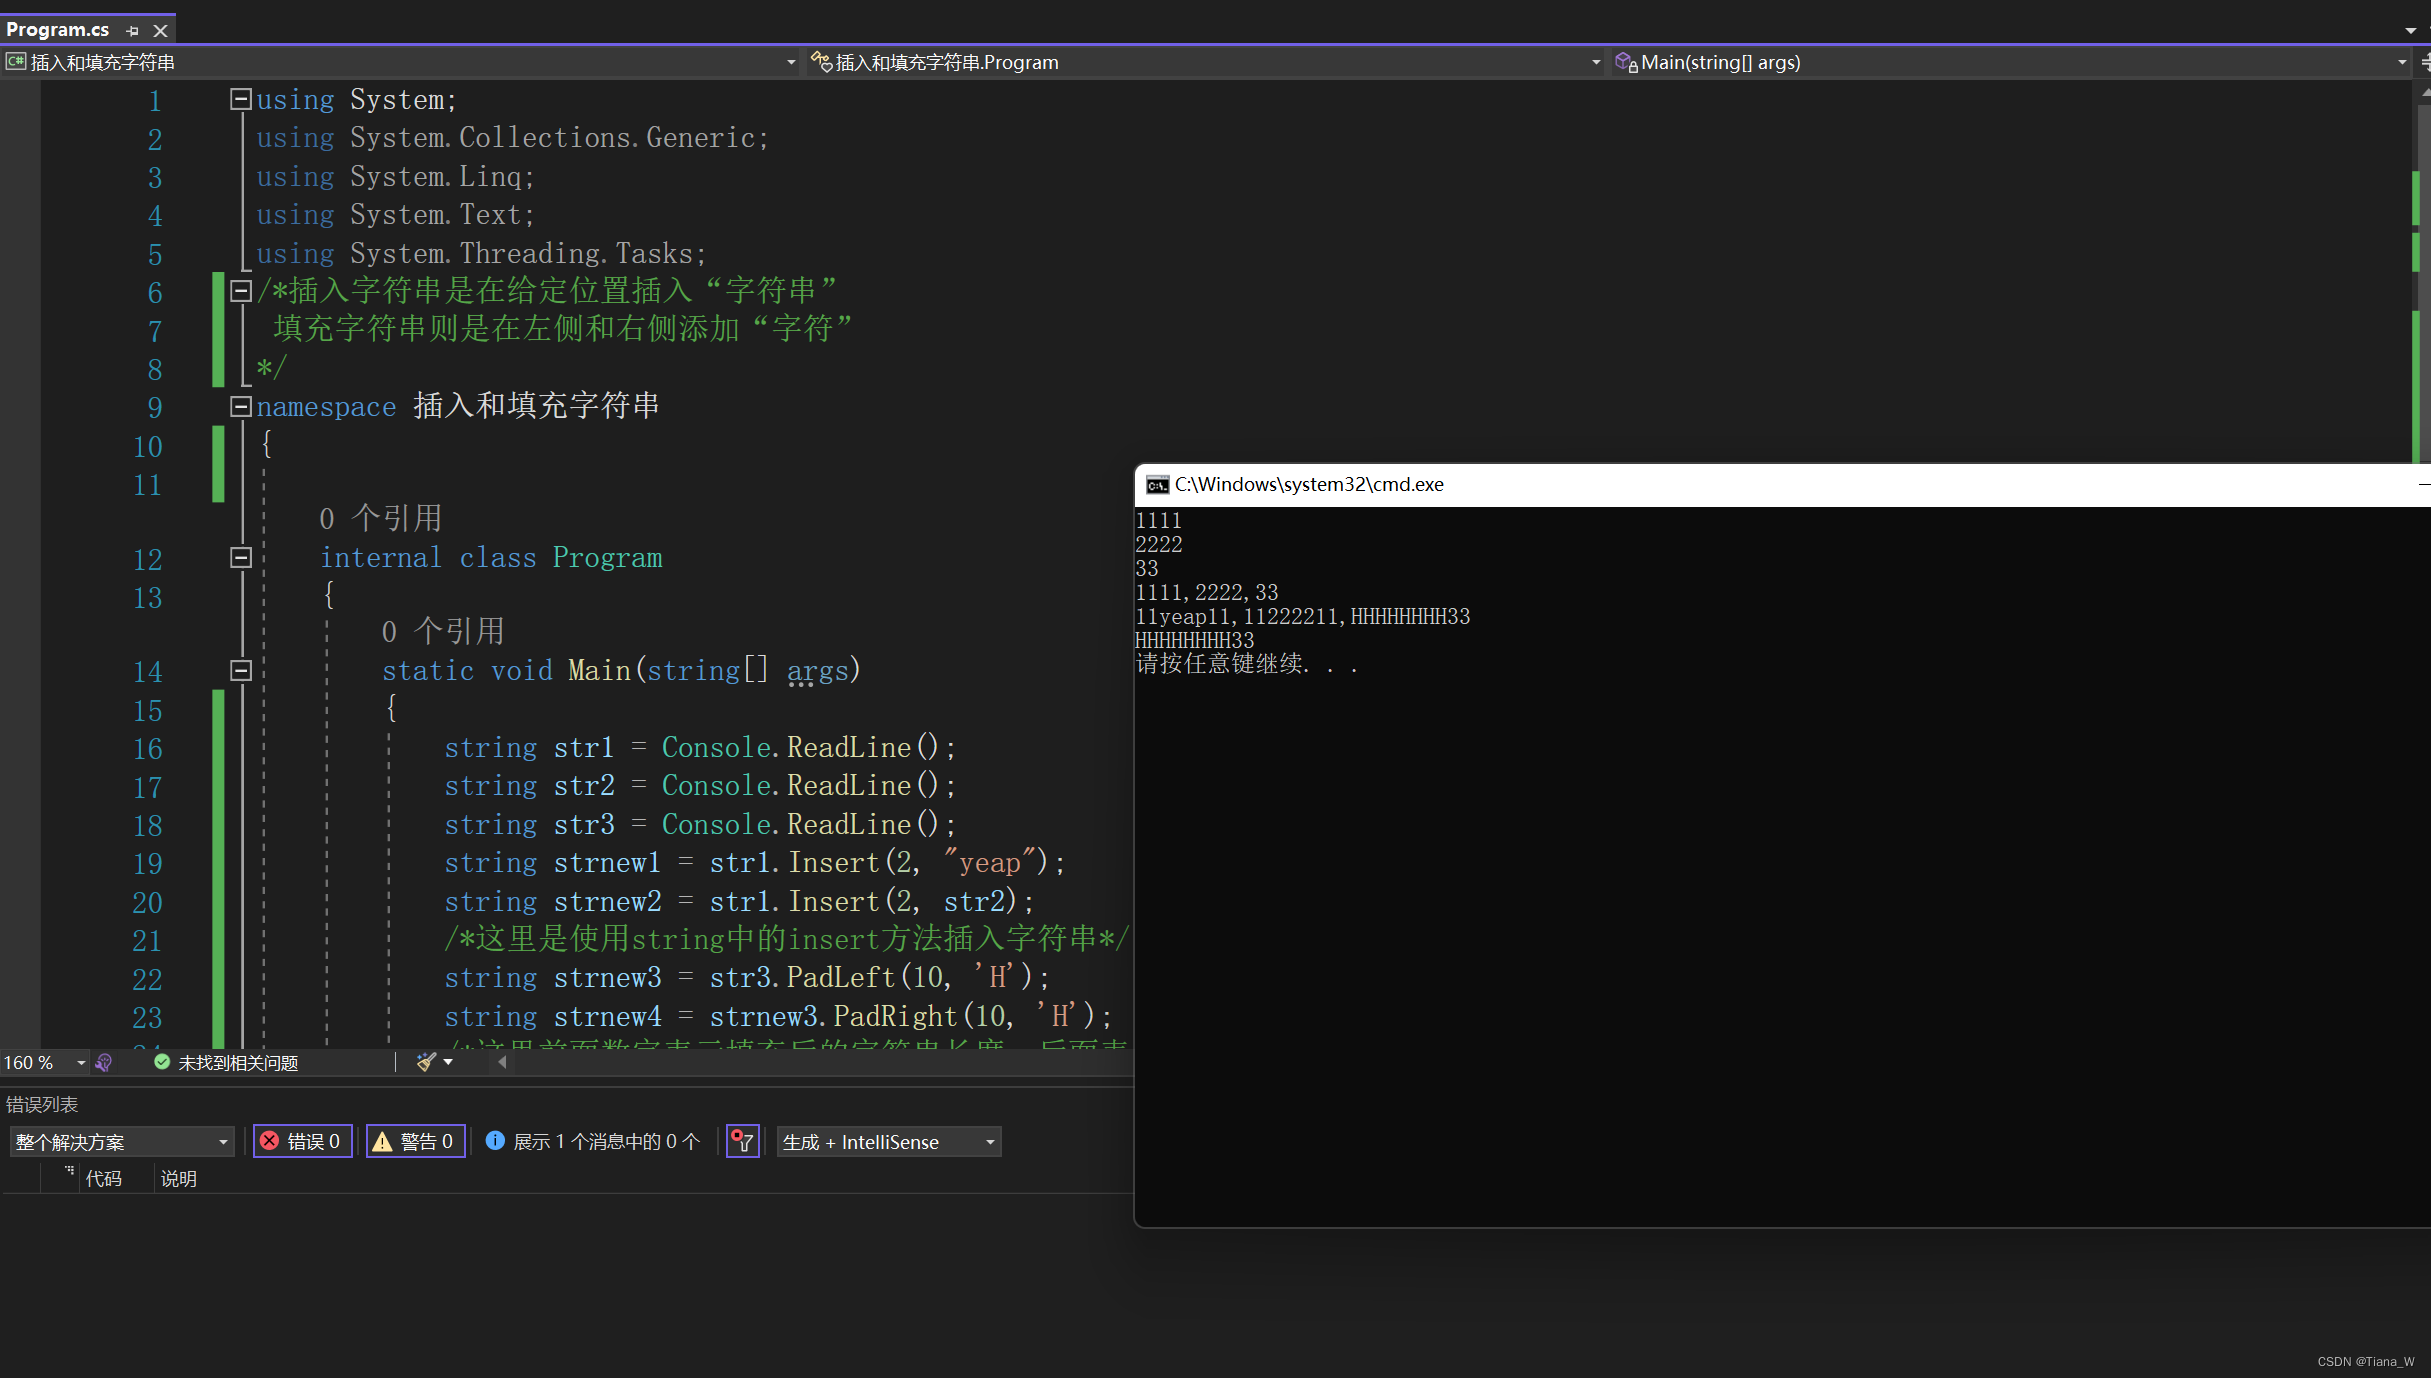Pin the Program.cs document tab
The width and height of the screenshot is (2431, 1378).
coord(132,30)
